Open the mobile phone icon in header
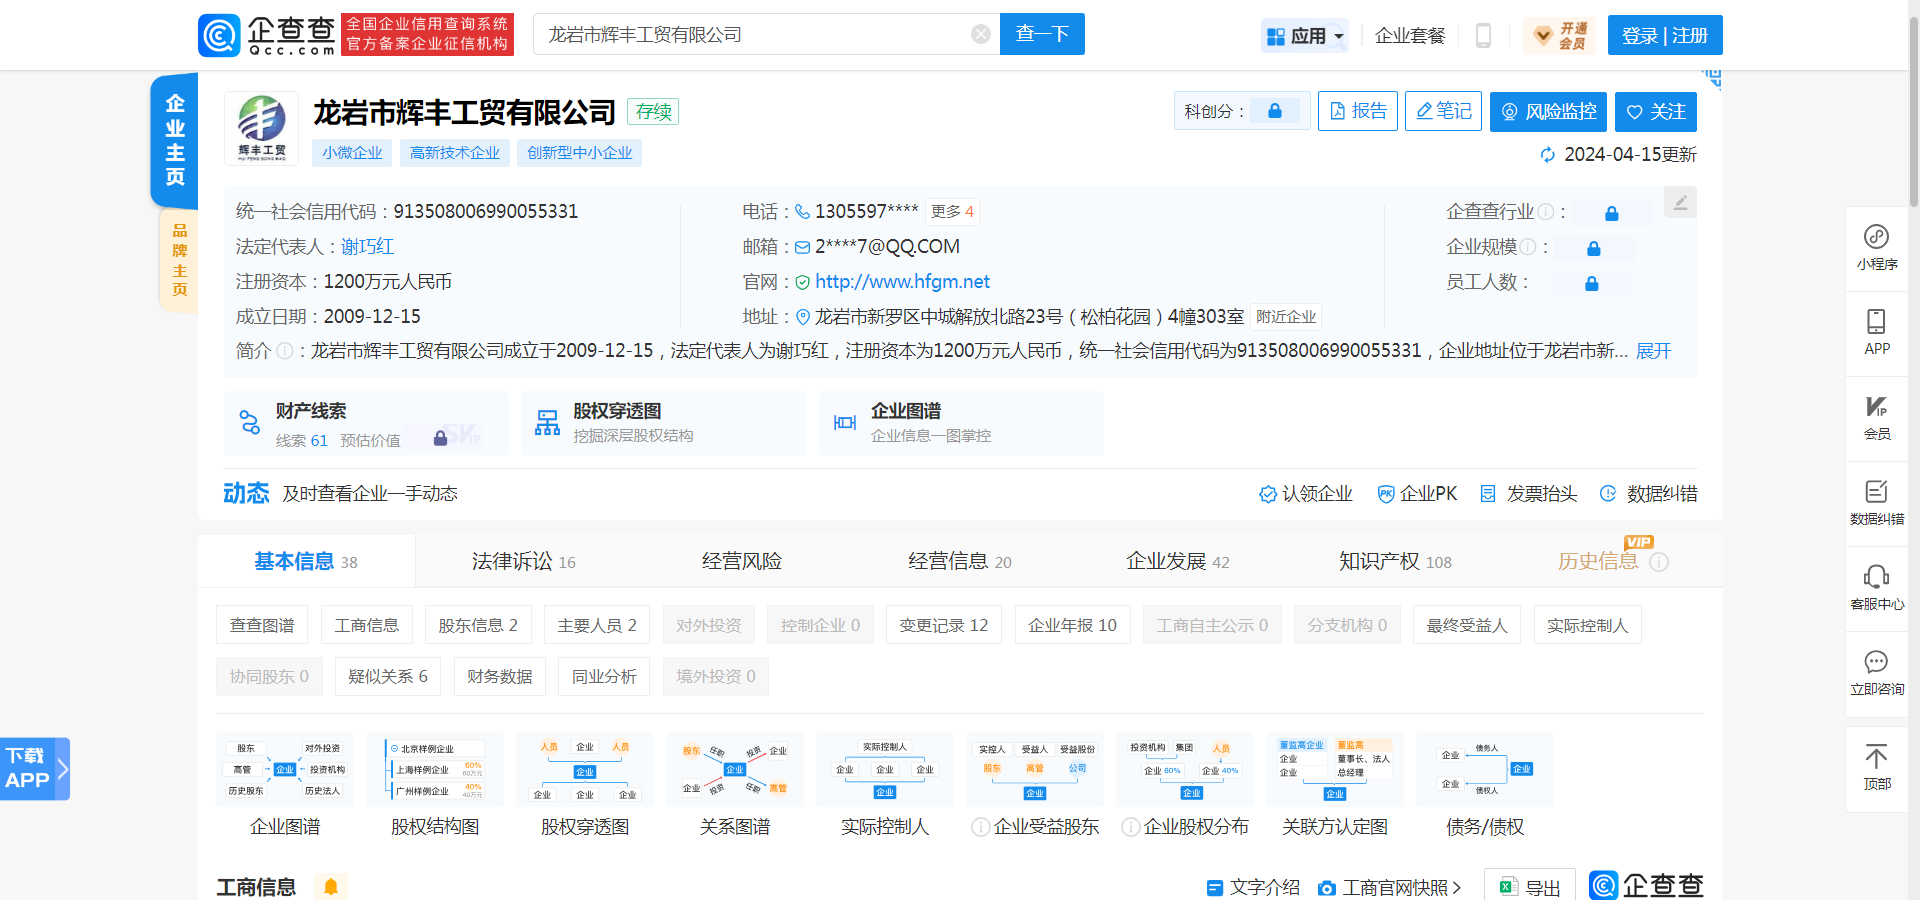The image size is (1920, 900). (x=1484, y=36)
